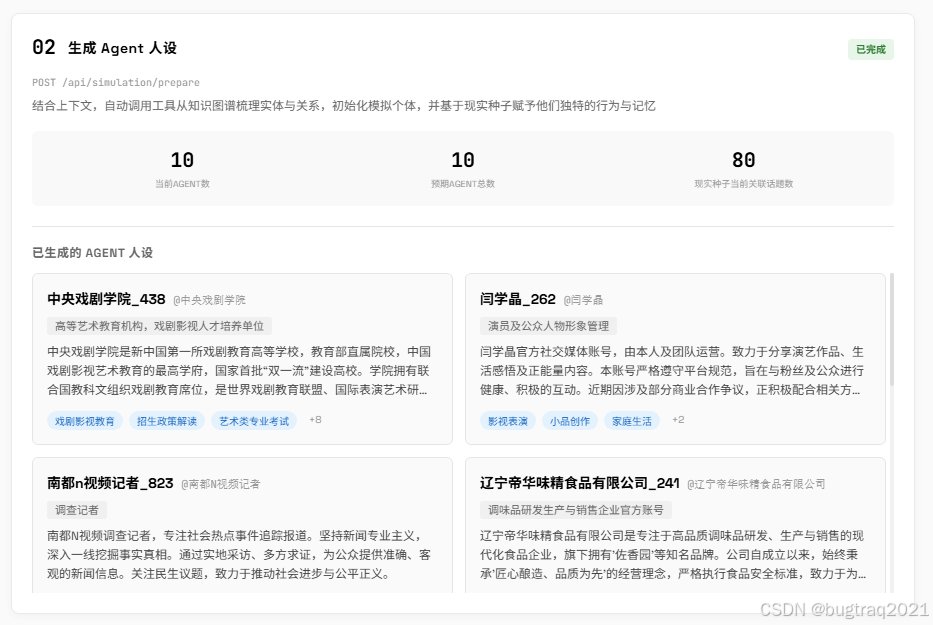Click the 南都N视频 reporter description paragraph
933x625 pixels.
(239, 554)
